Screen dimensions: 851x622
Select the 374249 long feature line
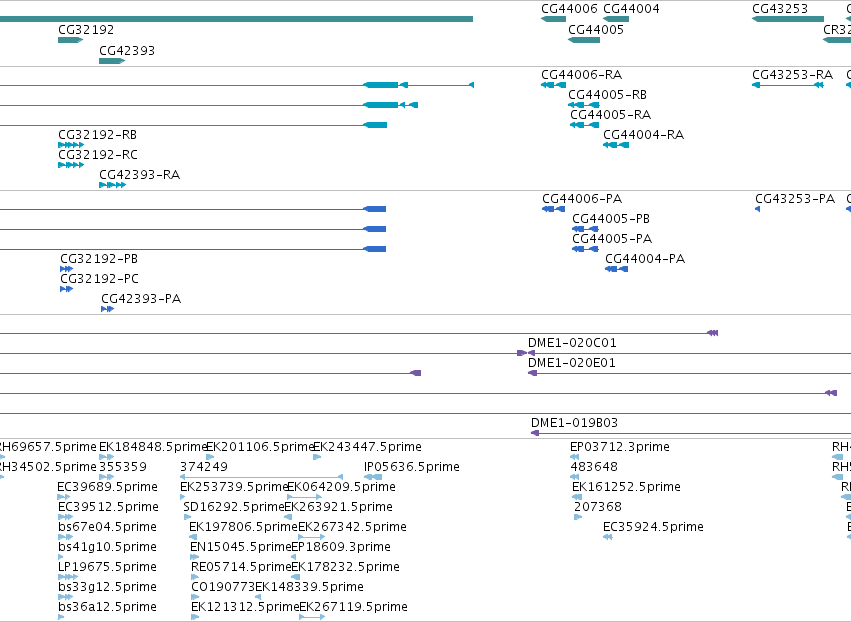coord(261,477)
